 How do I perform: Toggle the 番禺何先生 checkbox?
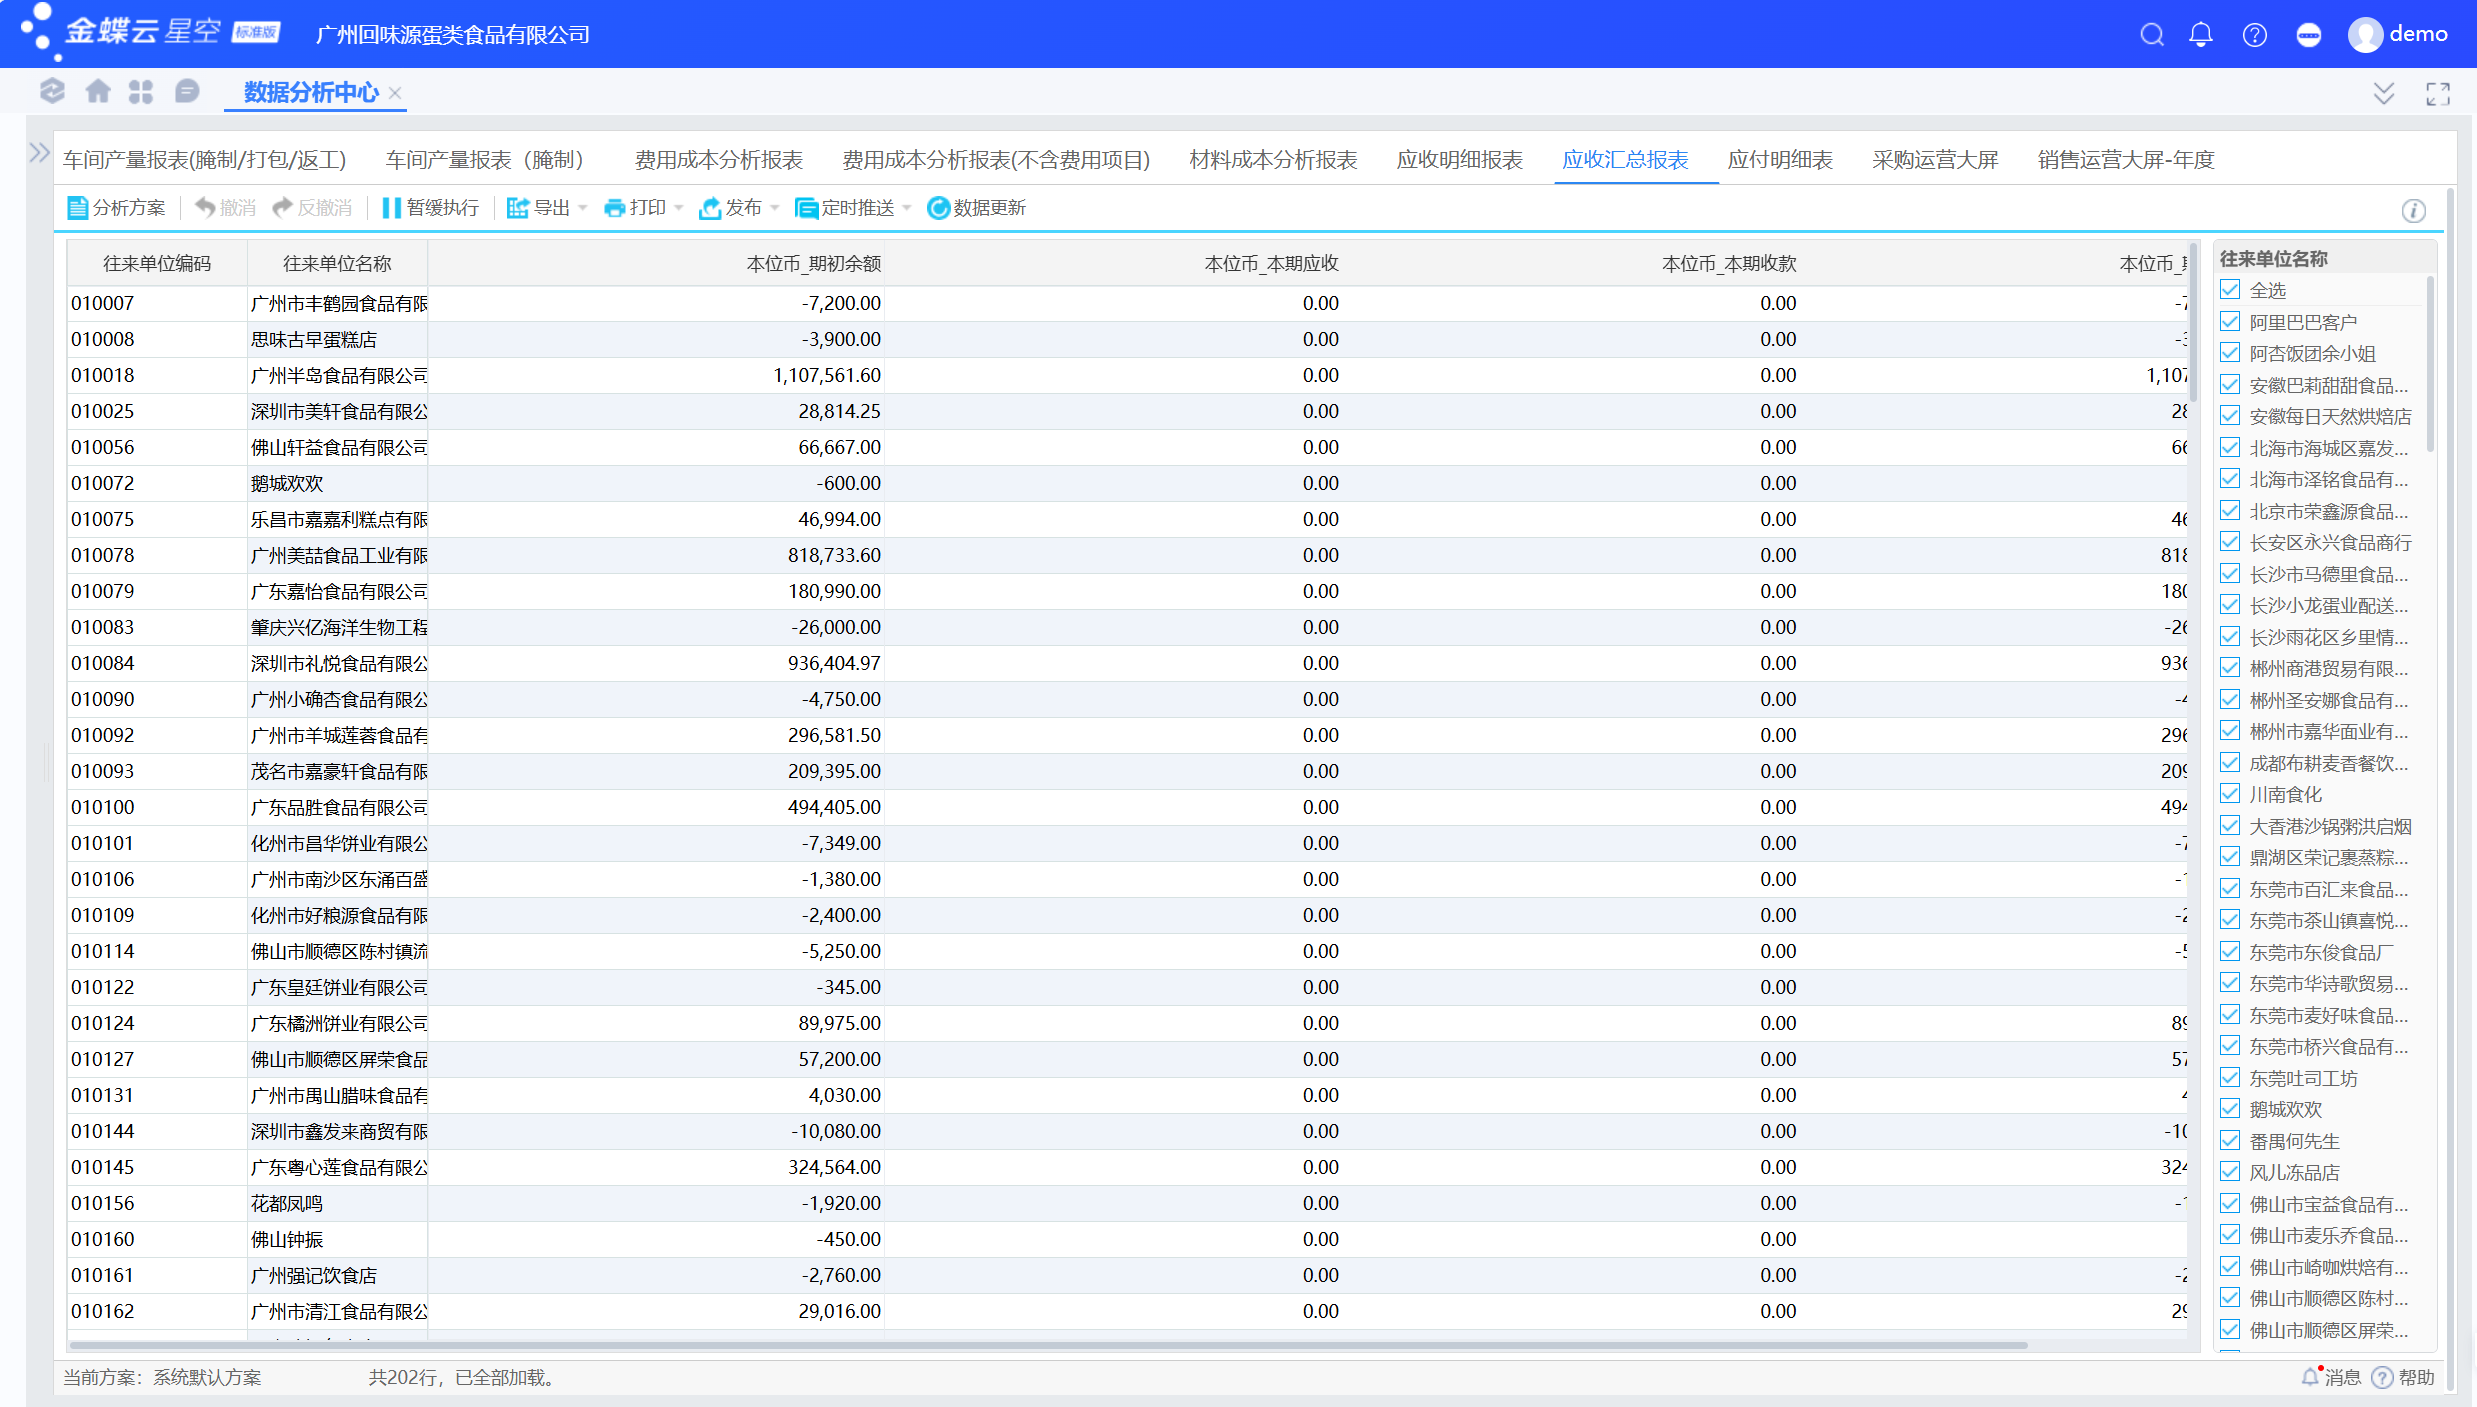2230,1141
